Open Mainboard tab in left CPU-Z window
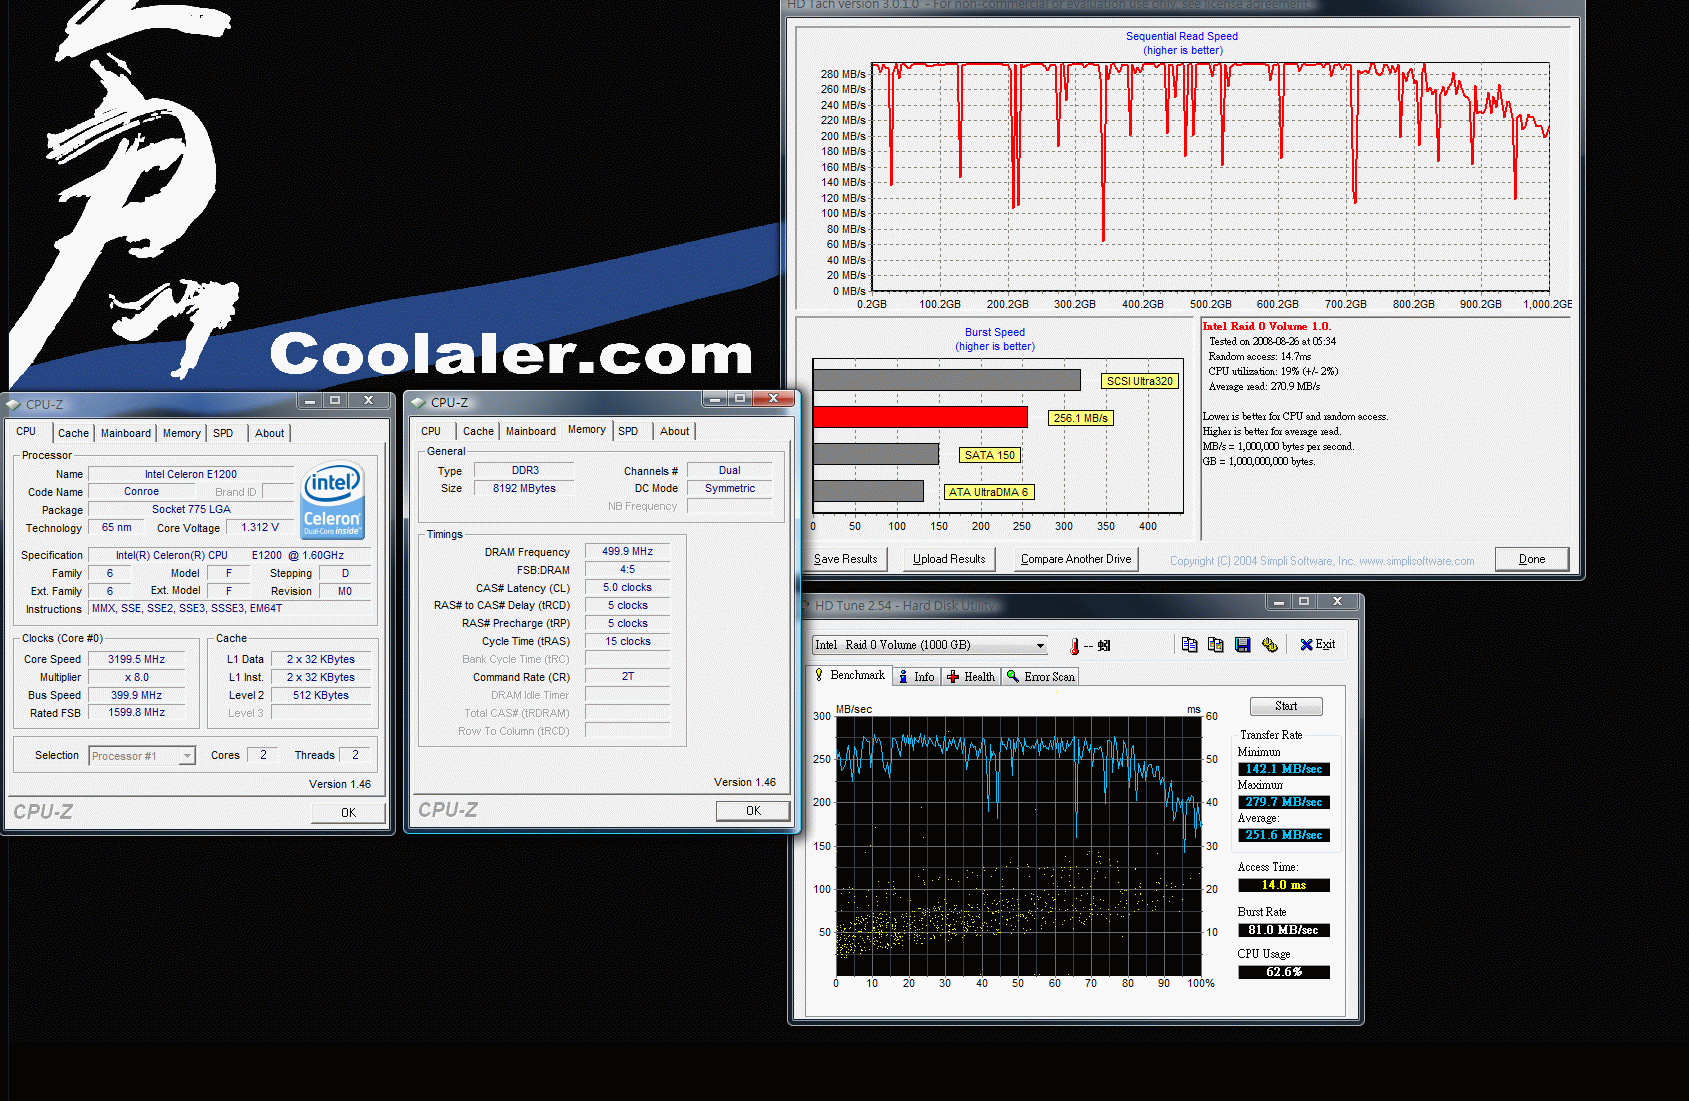The image size is (1689, 1101). click(x=126, y=433)
